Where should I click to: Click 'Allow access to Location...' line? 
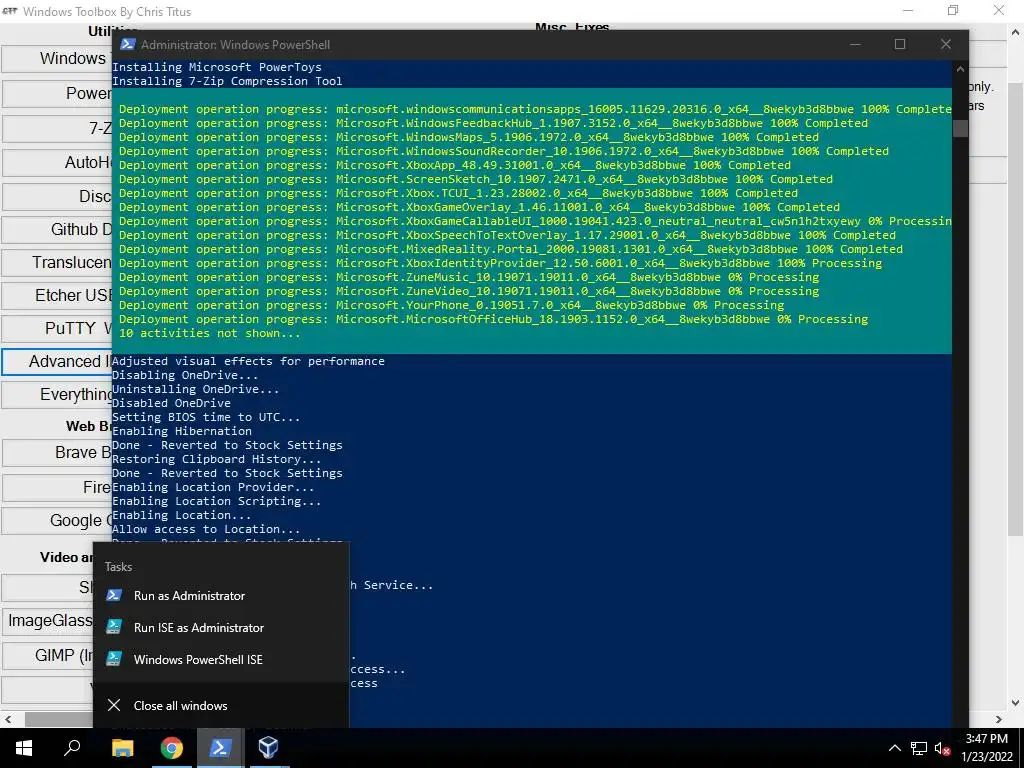tap(206, 529)
